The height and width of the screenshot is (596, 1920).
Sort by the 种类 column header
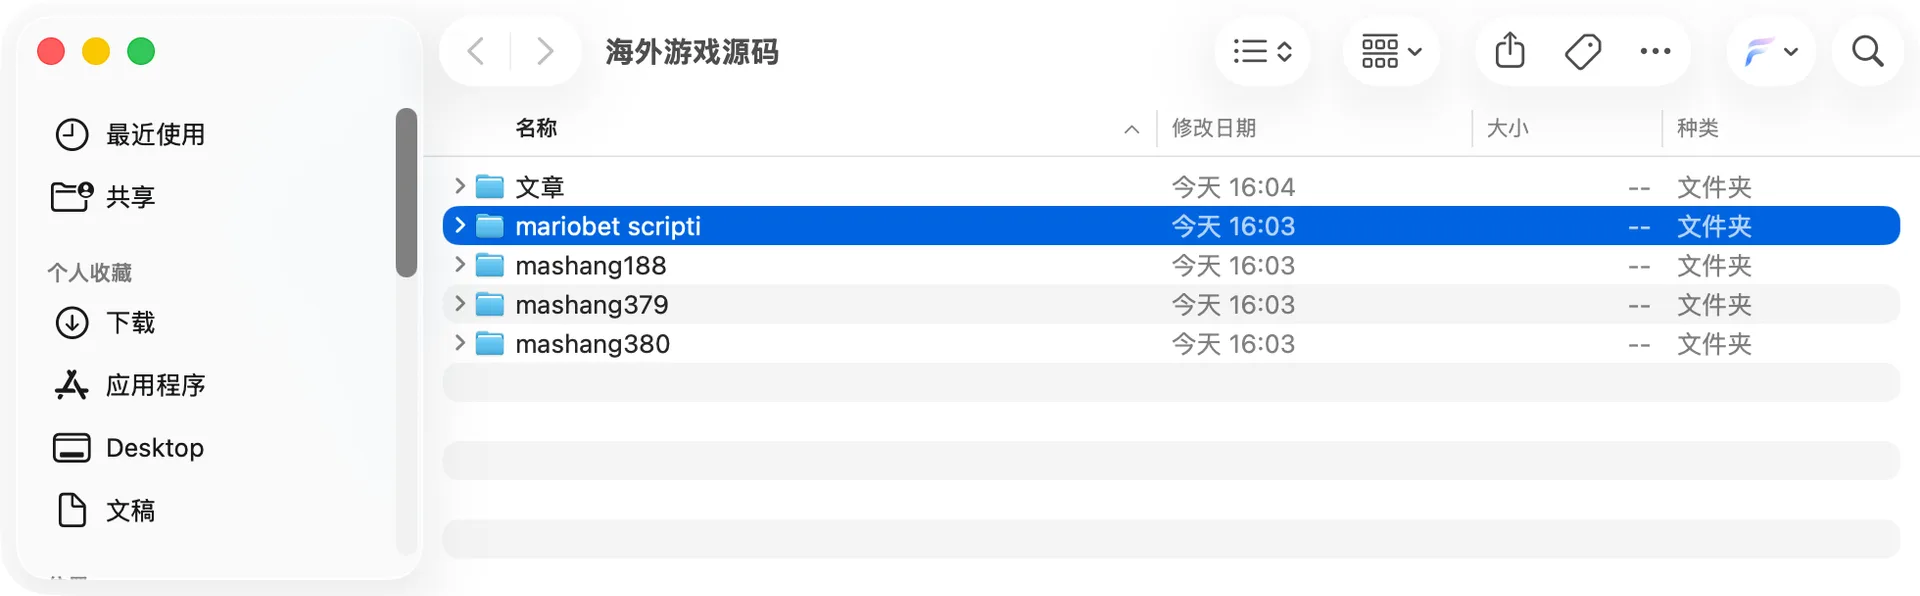[x=1698, y=128]
